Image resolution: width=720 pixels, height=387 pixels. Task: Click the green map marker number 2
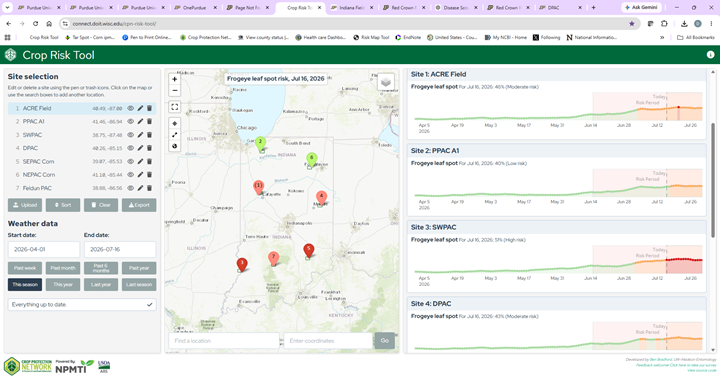click(260, 143)
